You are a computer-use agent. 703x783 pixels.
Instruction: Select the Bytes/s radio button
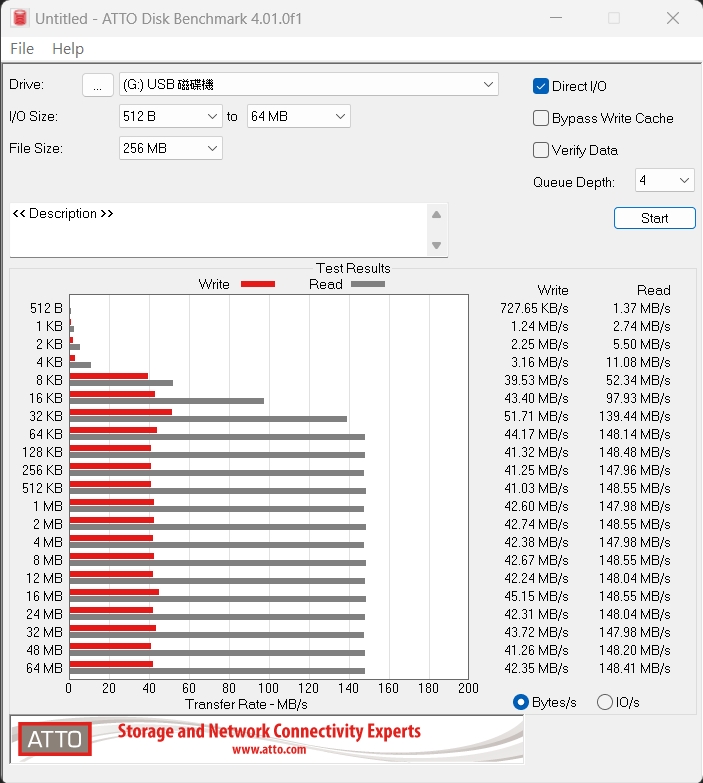pyautogui.click(x=520, y=702)
